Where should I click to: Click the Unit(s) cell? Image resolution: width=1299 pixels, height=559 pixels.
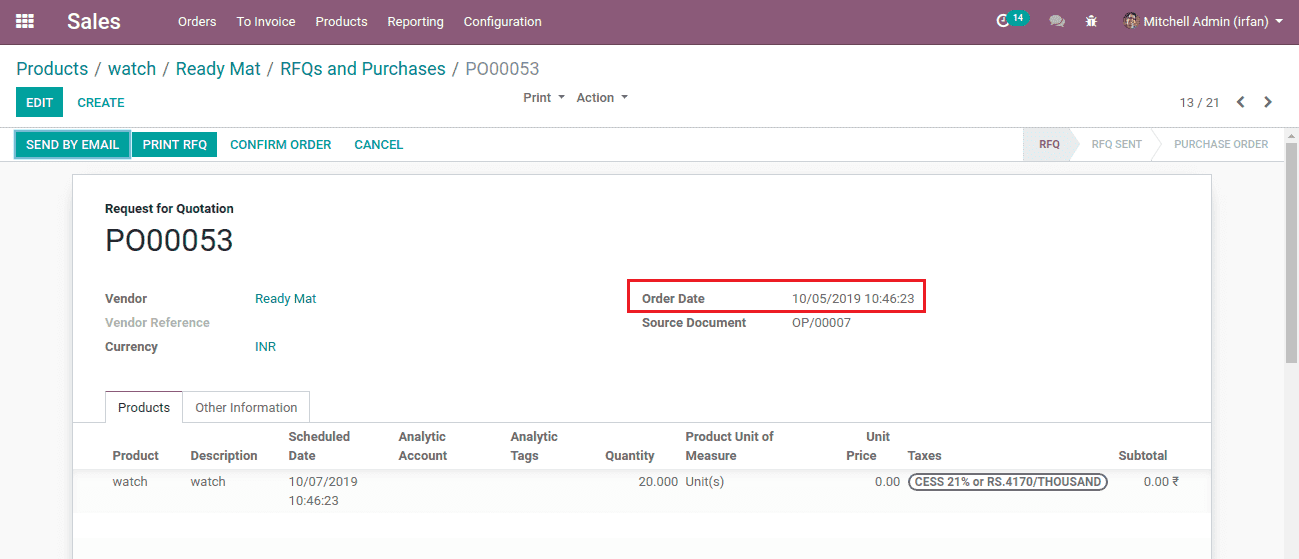pyautogui.click(x=705, y=482)
